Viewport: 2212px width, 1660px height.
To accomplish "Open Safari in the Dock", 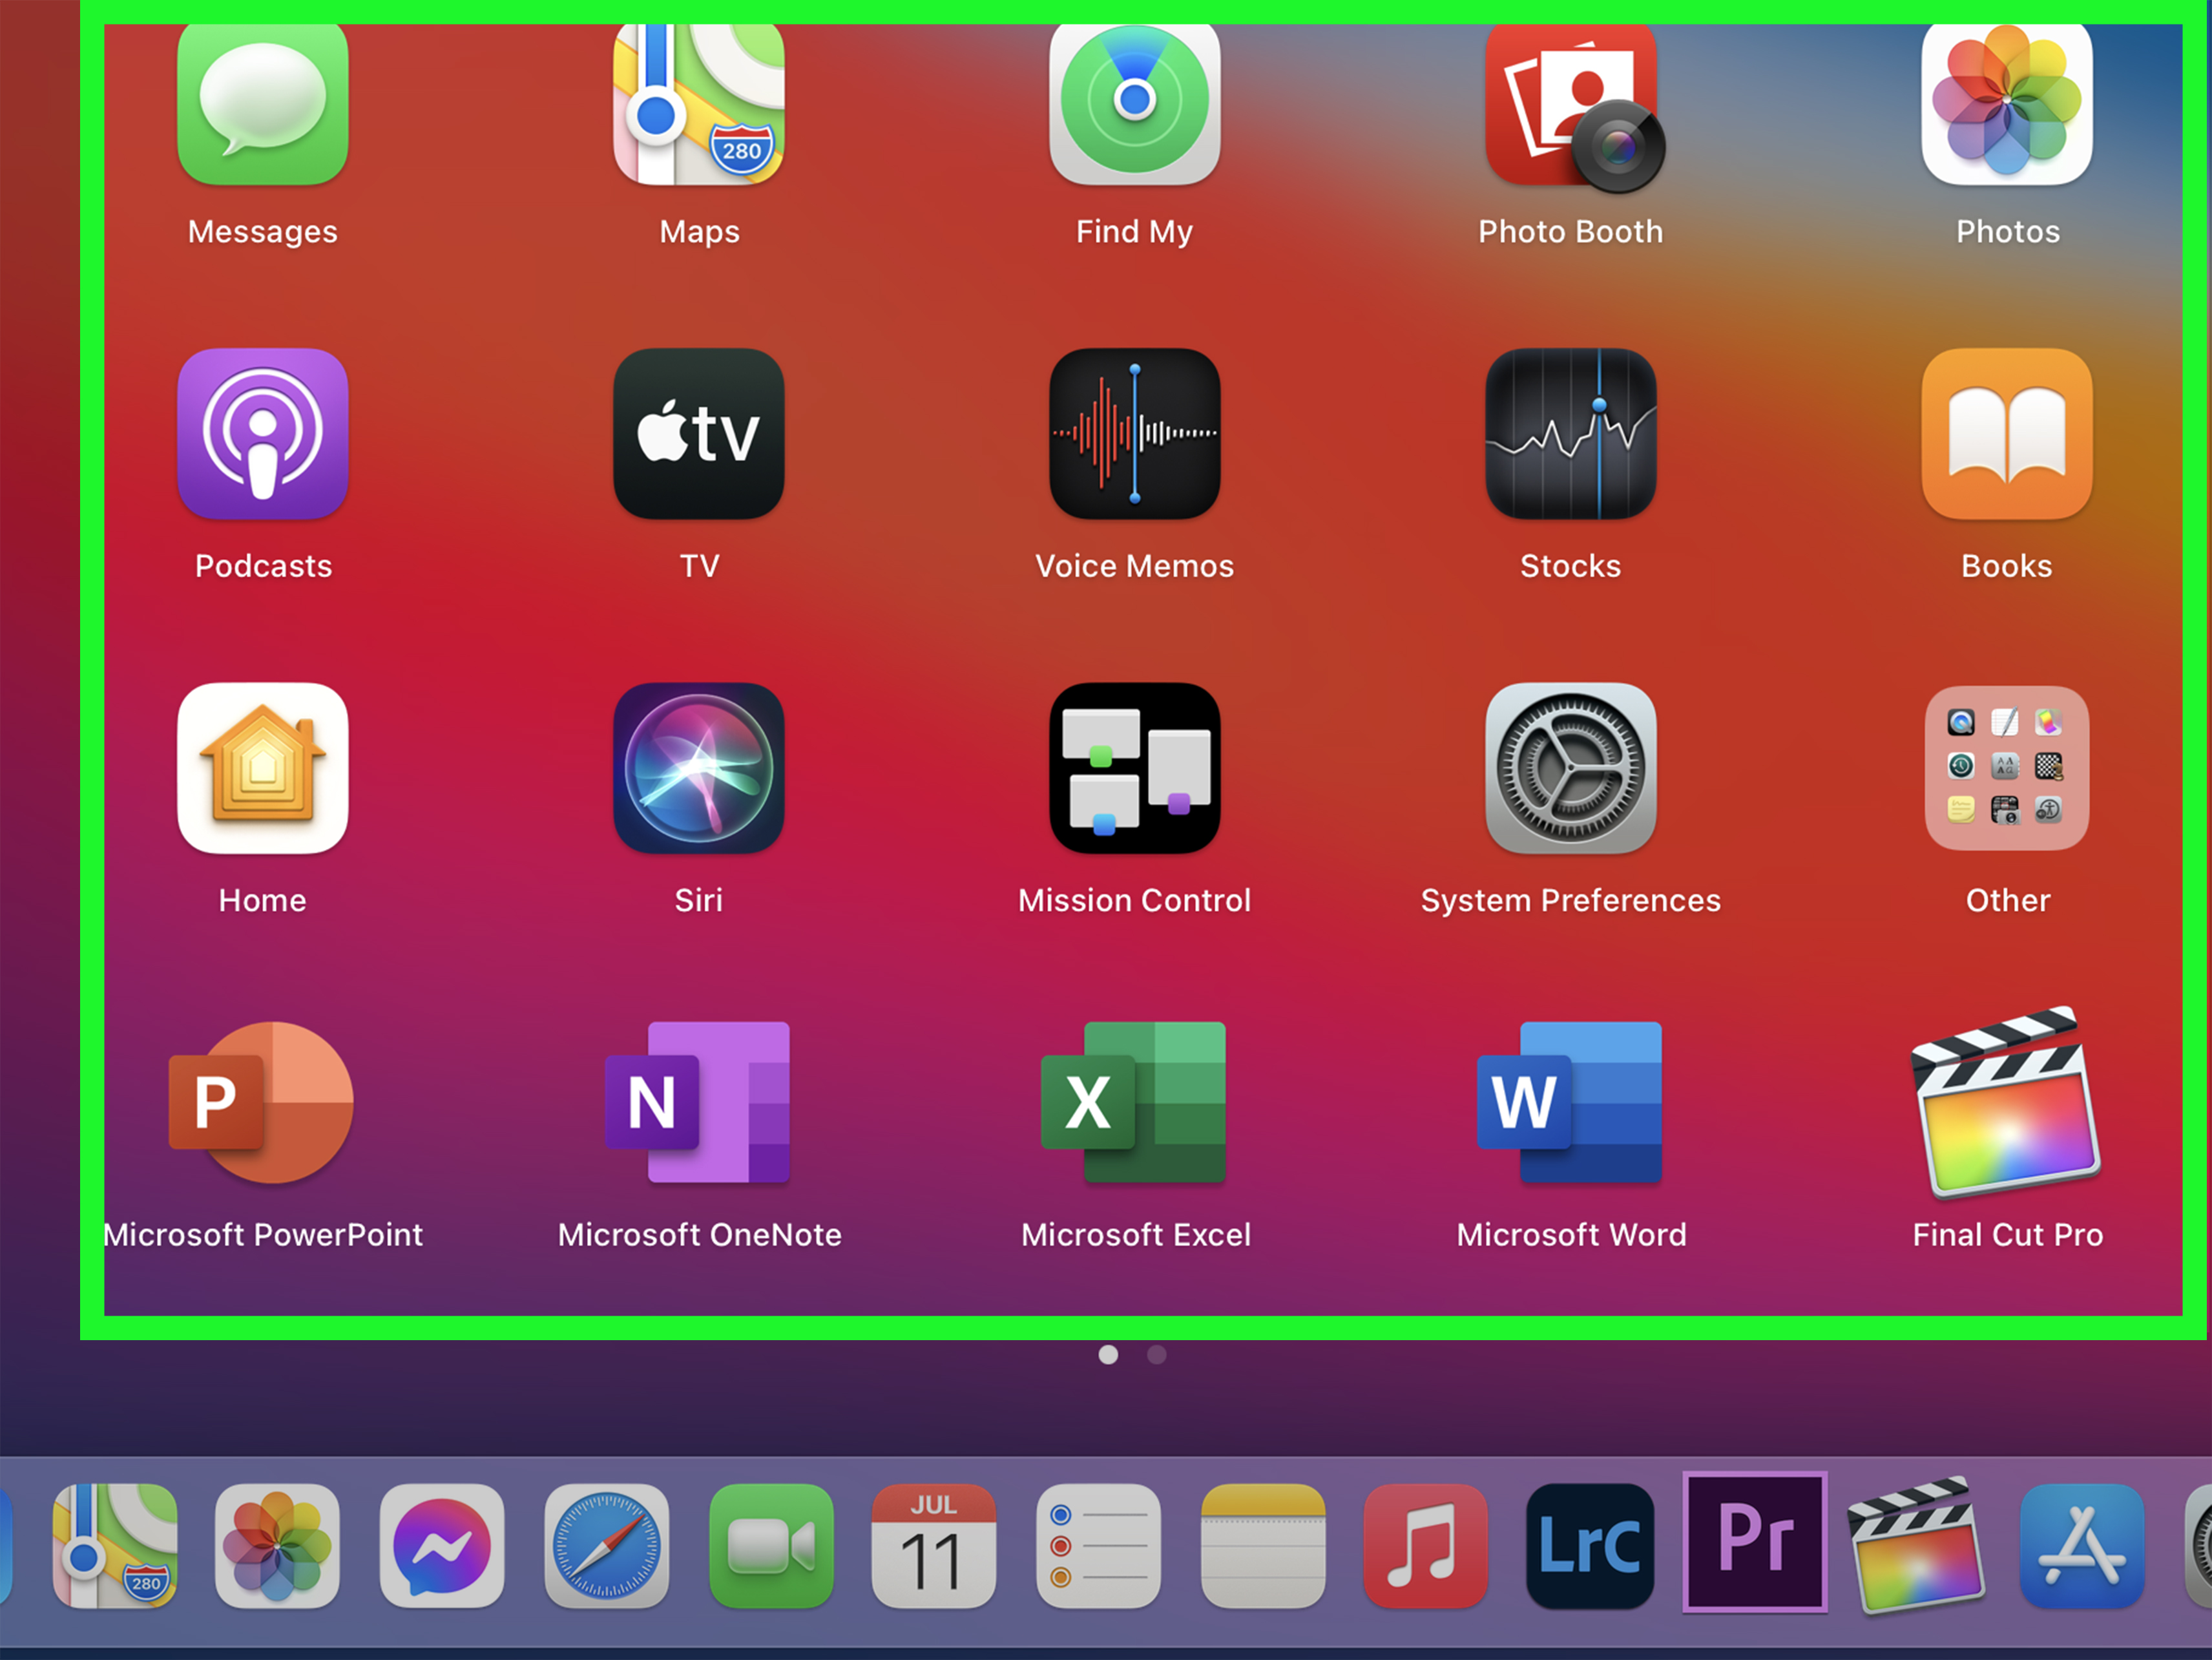I will click(607, 1546).
